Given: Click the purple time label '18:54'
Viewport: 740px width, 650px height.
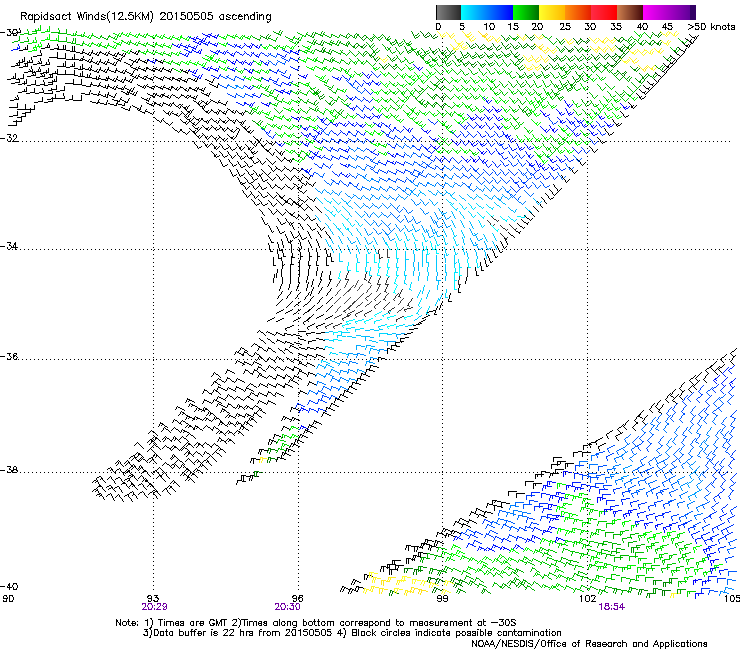Looking at the screenshot, I should coord(612,607).
